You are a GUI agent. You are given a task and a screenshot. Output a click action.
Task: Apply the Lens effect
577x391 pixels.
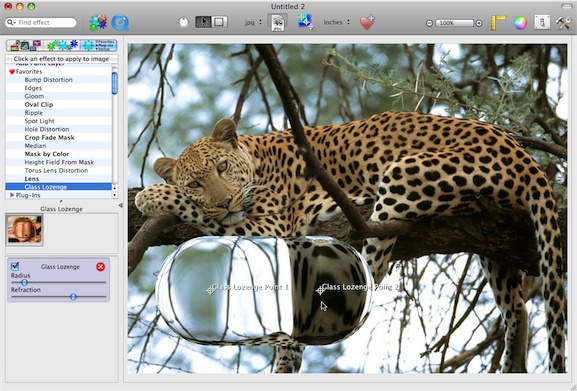tap(59, 179)
